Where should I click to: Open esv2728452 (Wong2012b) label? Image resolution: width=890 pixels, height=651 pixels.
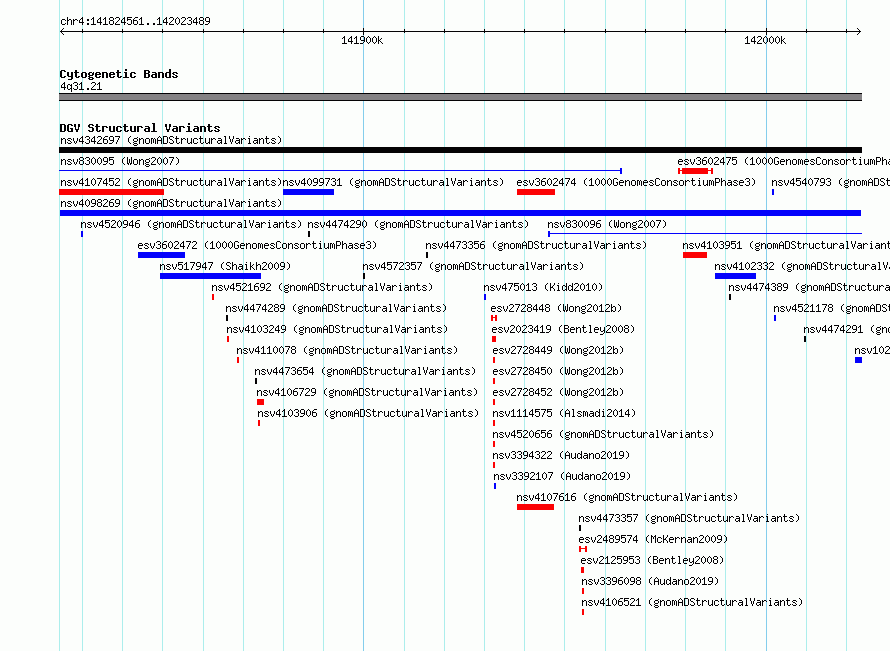[x=558, y=392]
